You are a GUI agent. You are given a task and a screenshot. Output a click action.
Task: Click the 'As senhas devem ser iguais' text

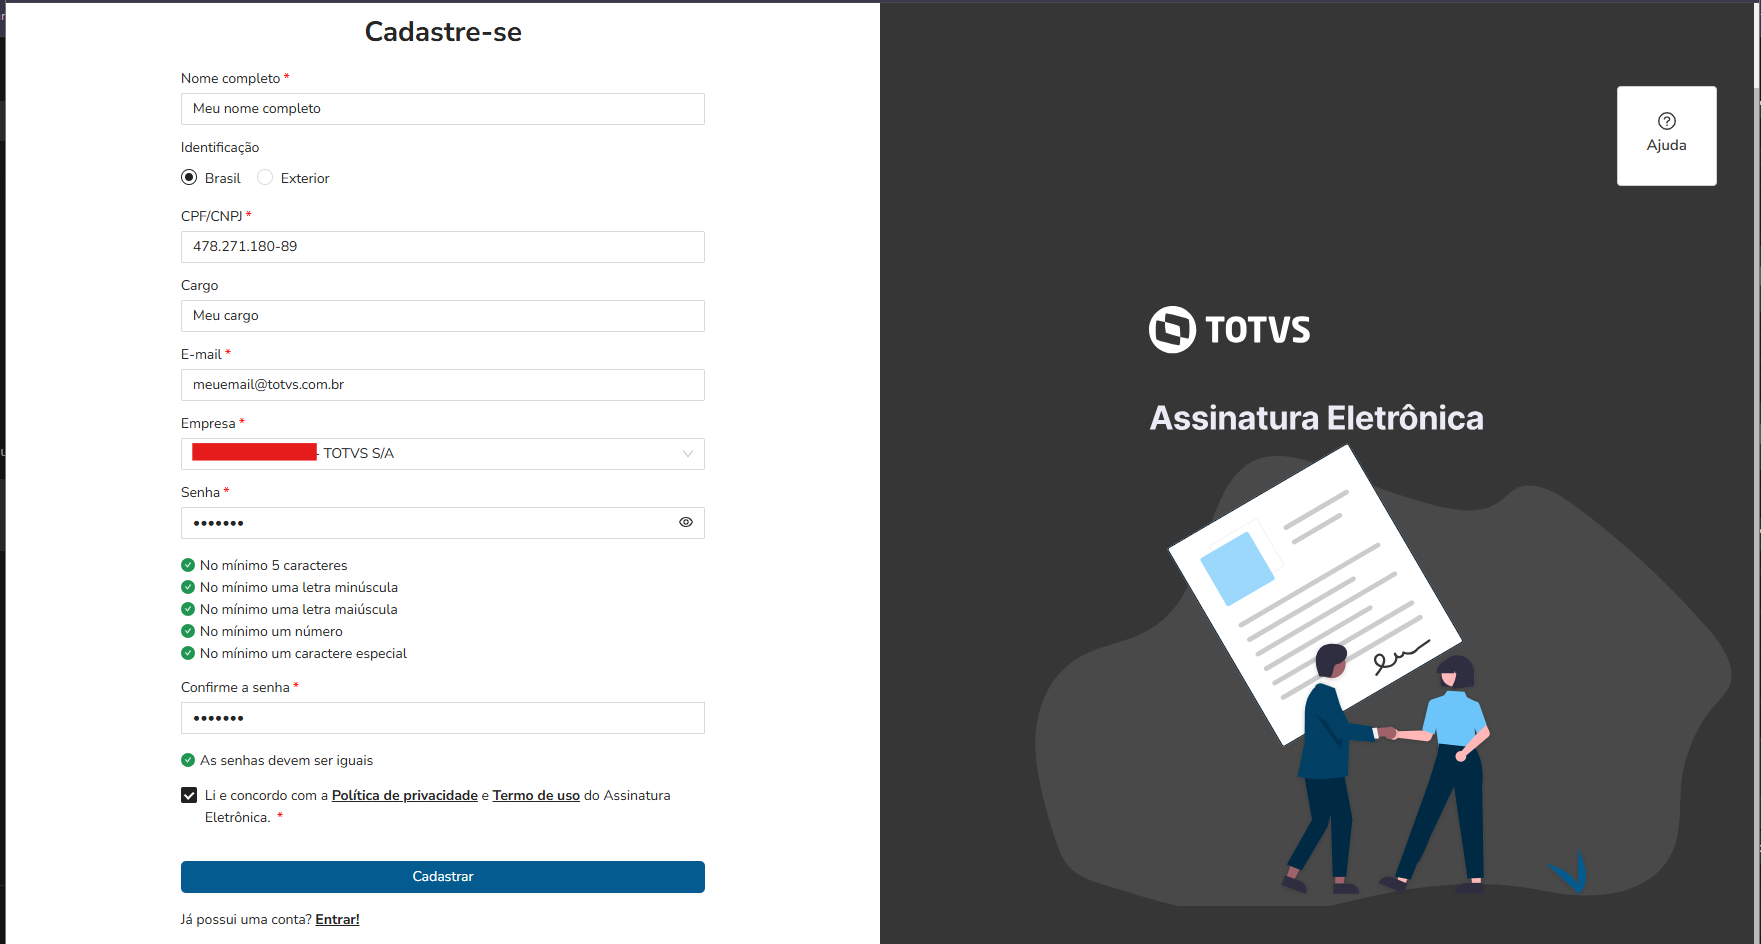(286, 760)
